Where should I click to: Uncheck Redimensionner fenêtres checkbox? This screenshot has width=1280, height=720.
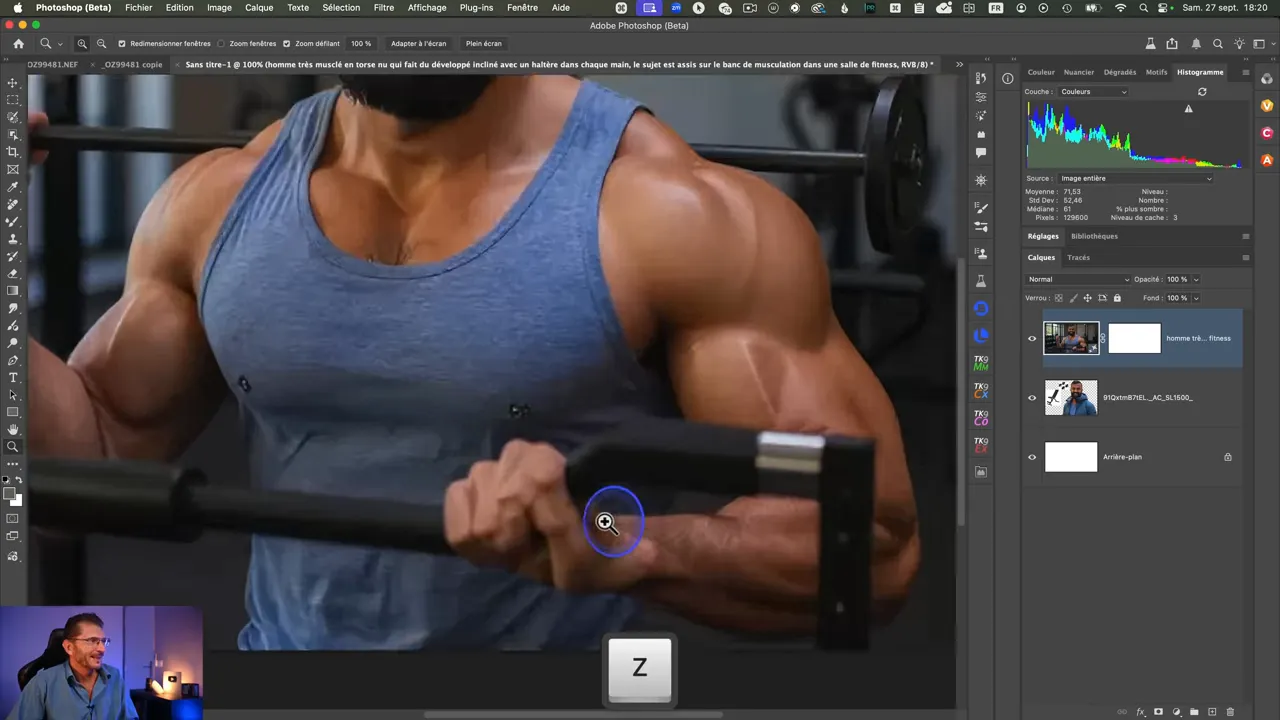[x=122, y=44]
